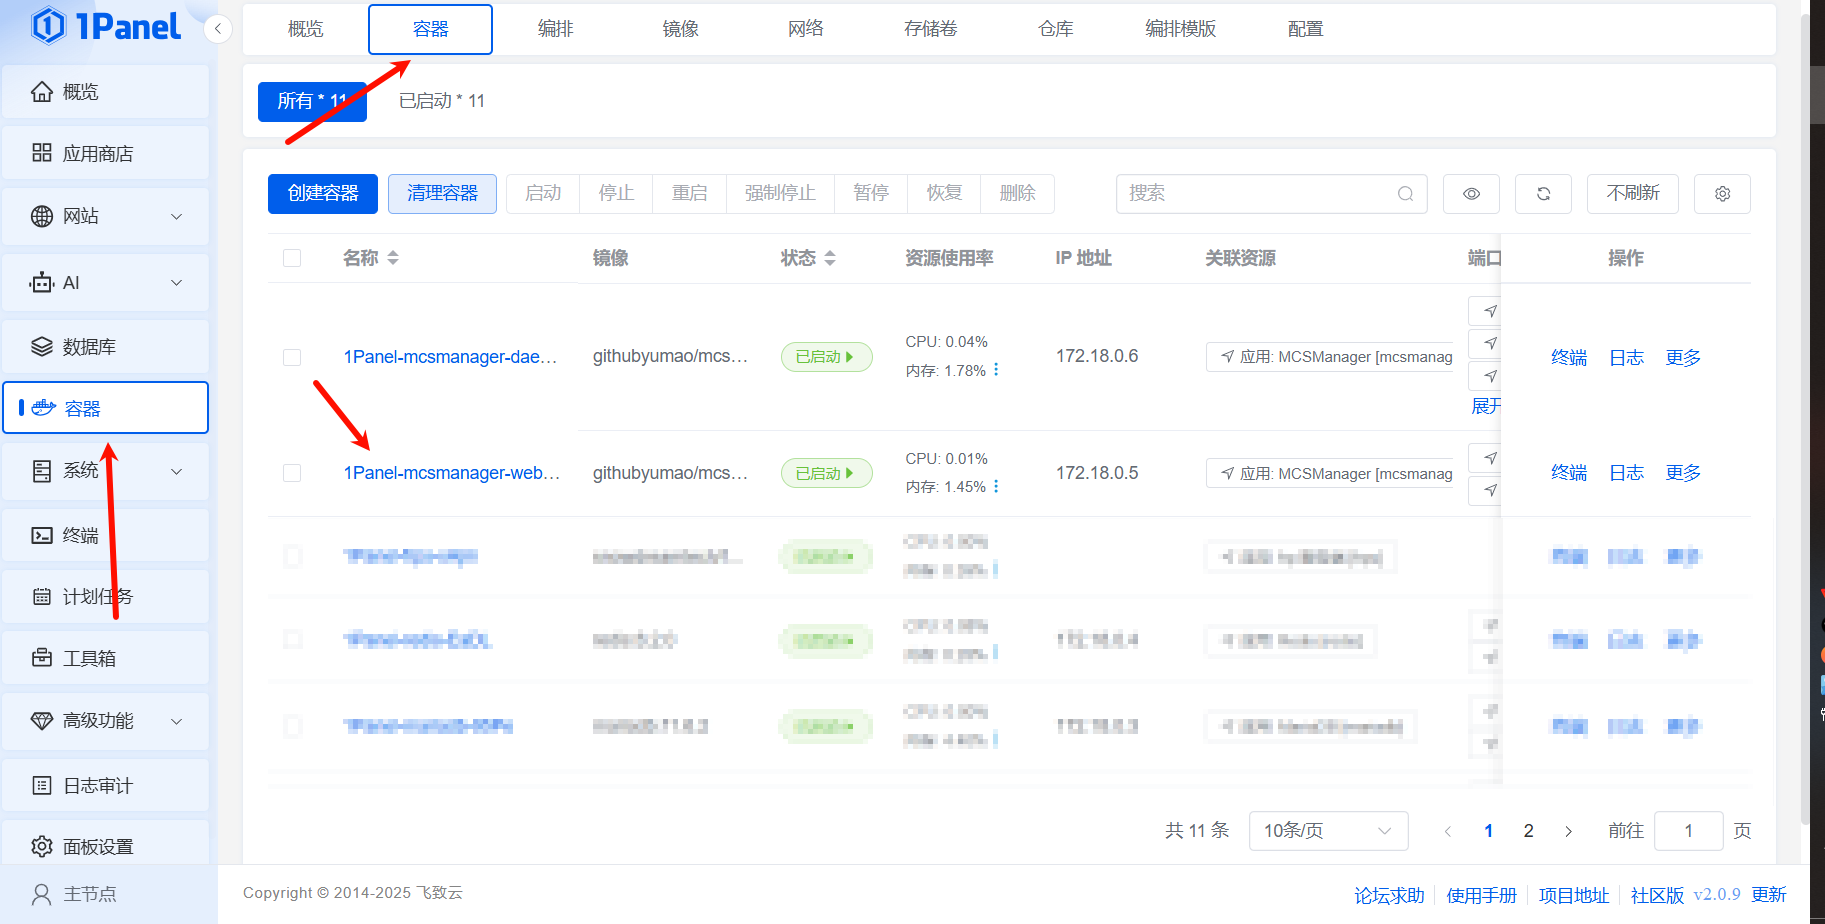Open the 1Panel-mcsmanager-web container link
Screen dimensions: 1825x924
point(451,473)
